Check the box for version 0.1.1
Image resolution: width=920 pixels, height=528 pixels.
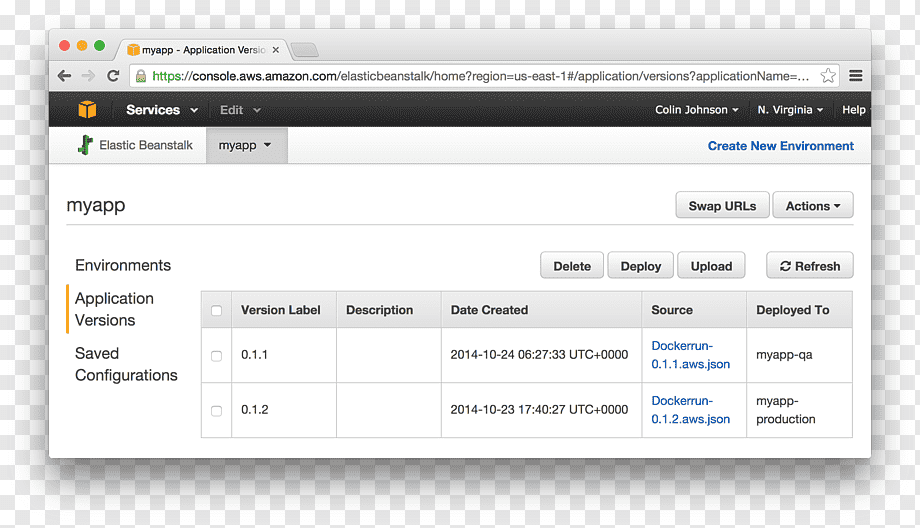point(217,356)
